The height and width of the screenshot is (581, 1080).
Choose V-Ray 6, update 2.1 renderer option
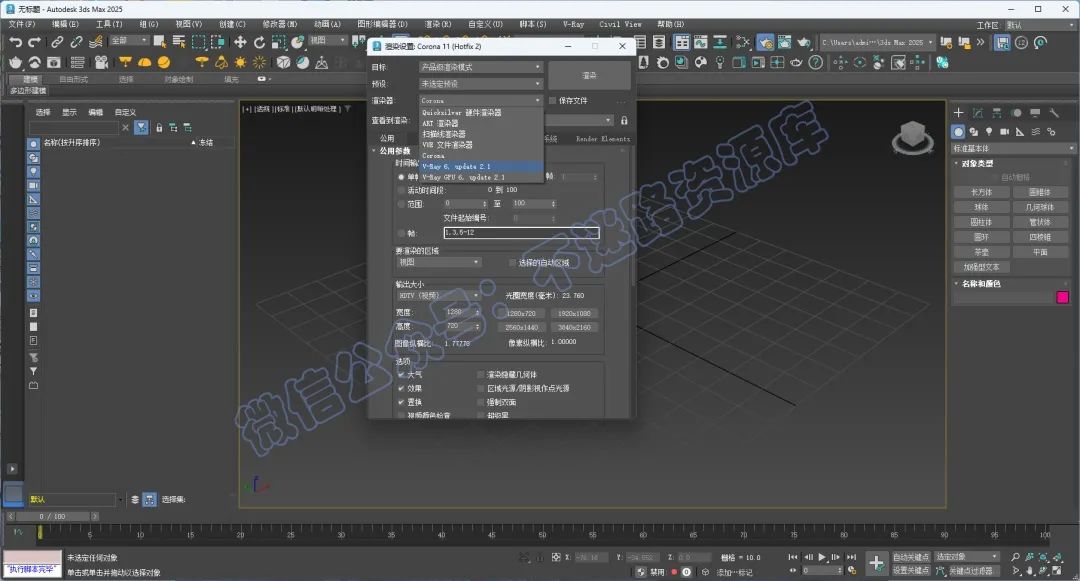pyautogui.click(x=481, y=167)
